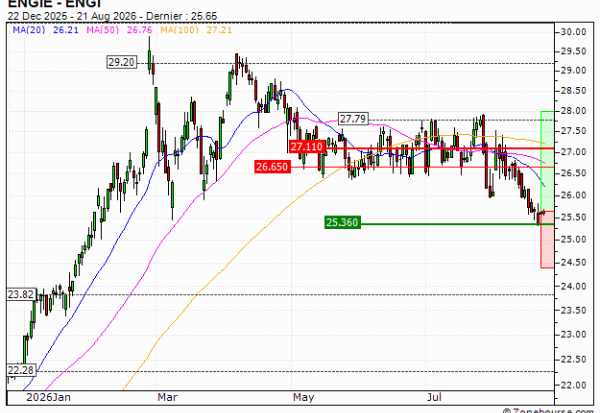Click the MA(100) value 27.21
Screen dimensions: 600x413
[x=219, y=30]
